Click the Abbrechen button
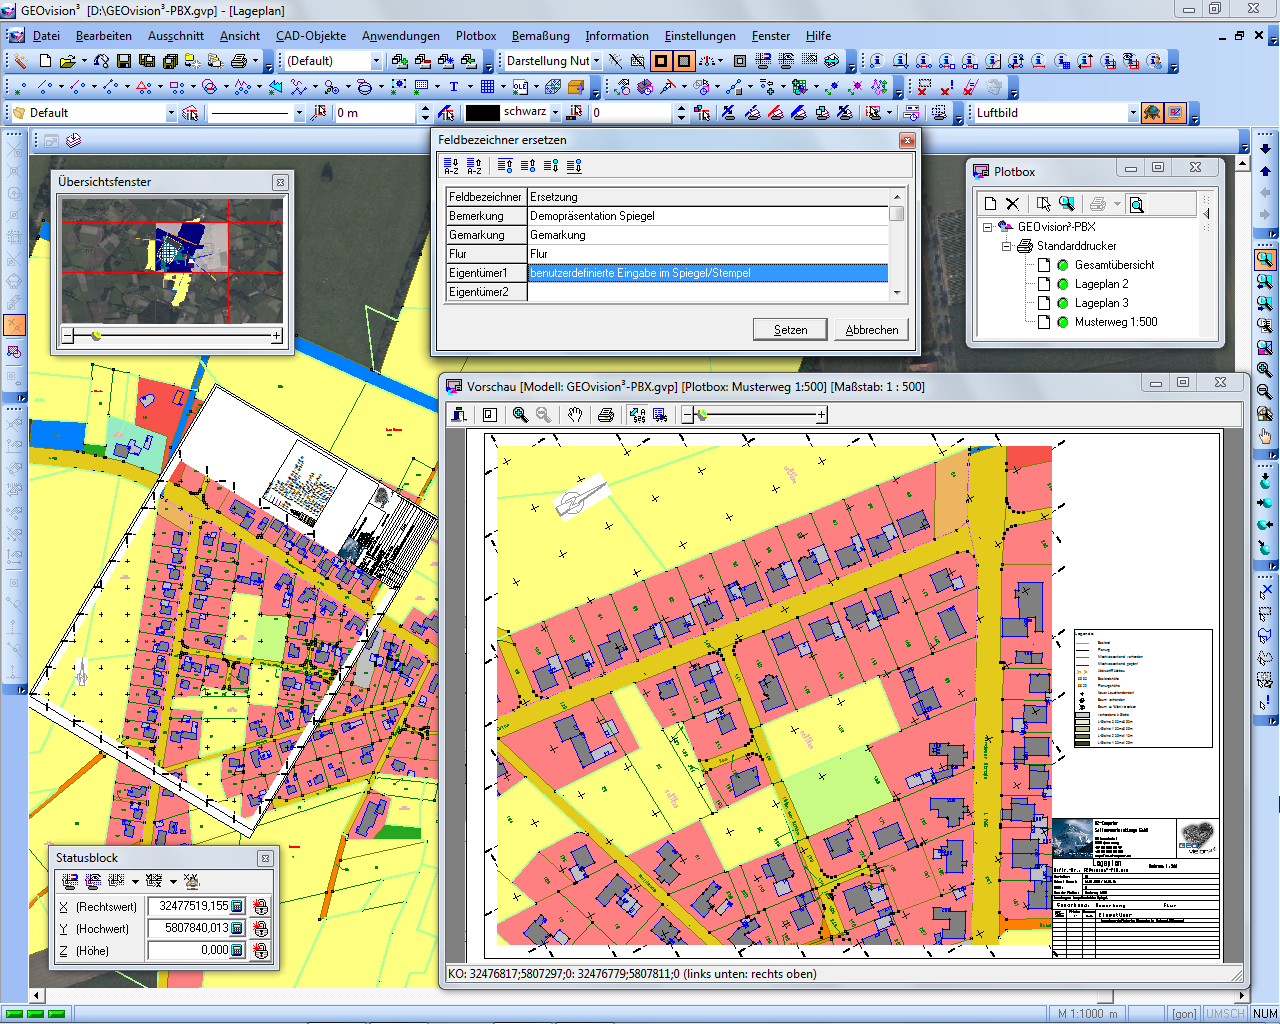This screenshot has width=1280, height=1024. (872, 329)
